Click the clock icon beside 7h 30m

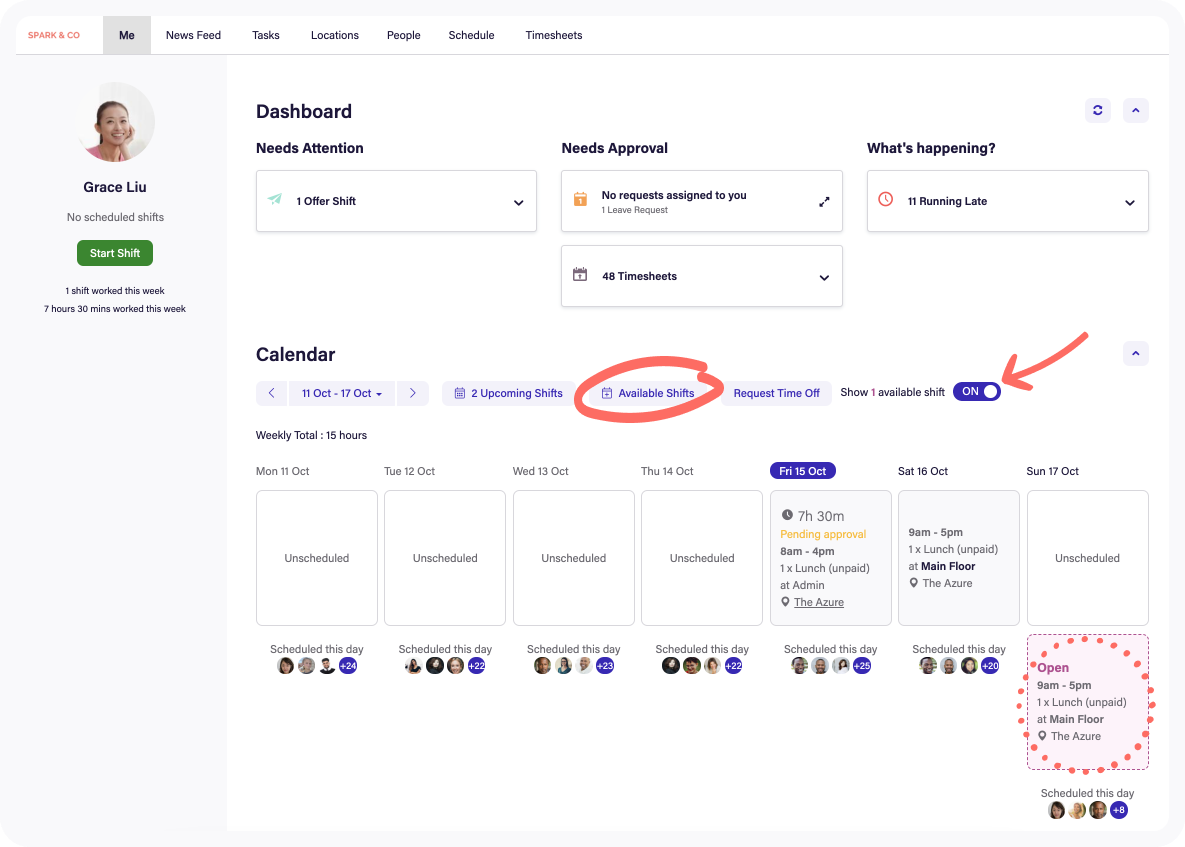787,515
